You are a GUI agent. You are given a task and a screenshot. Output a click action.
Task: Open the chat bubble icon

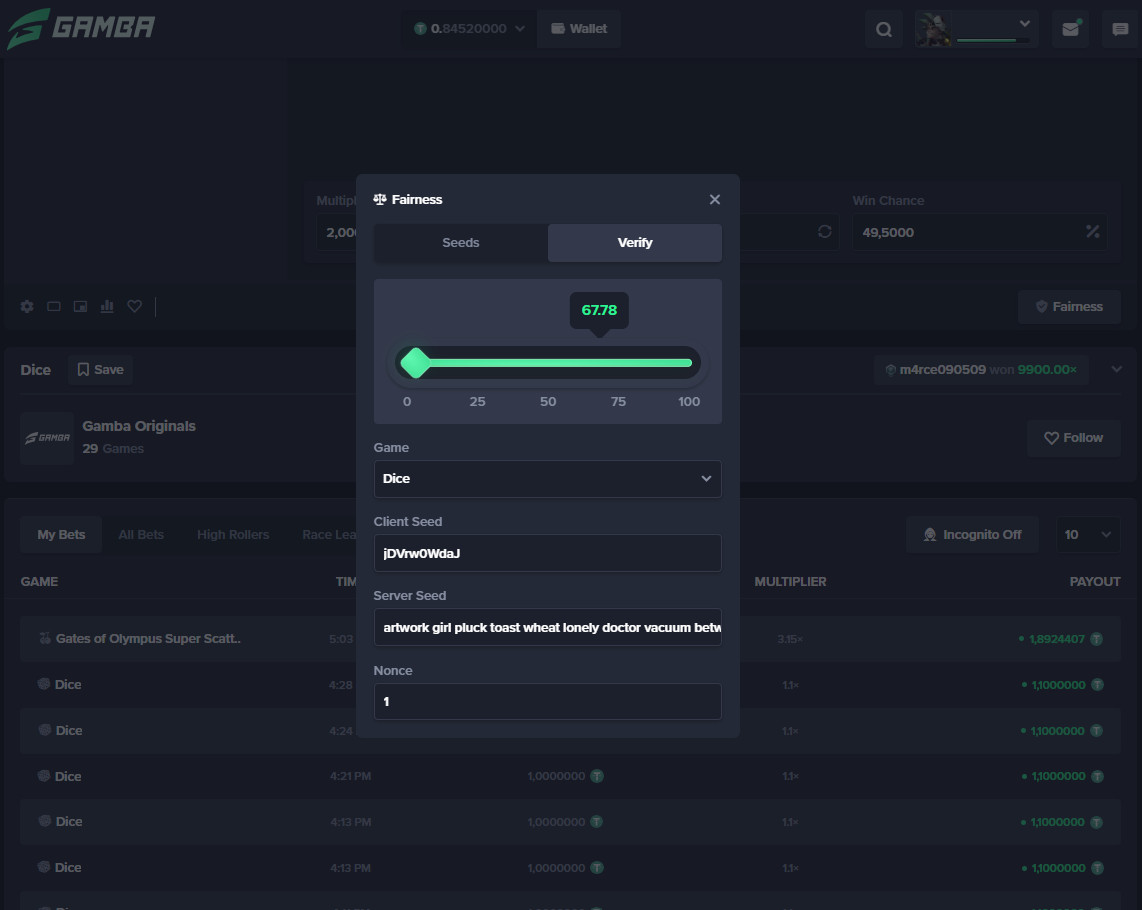coord(1120,29)
